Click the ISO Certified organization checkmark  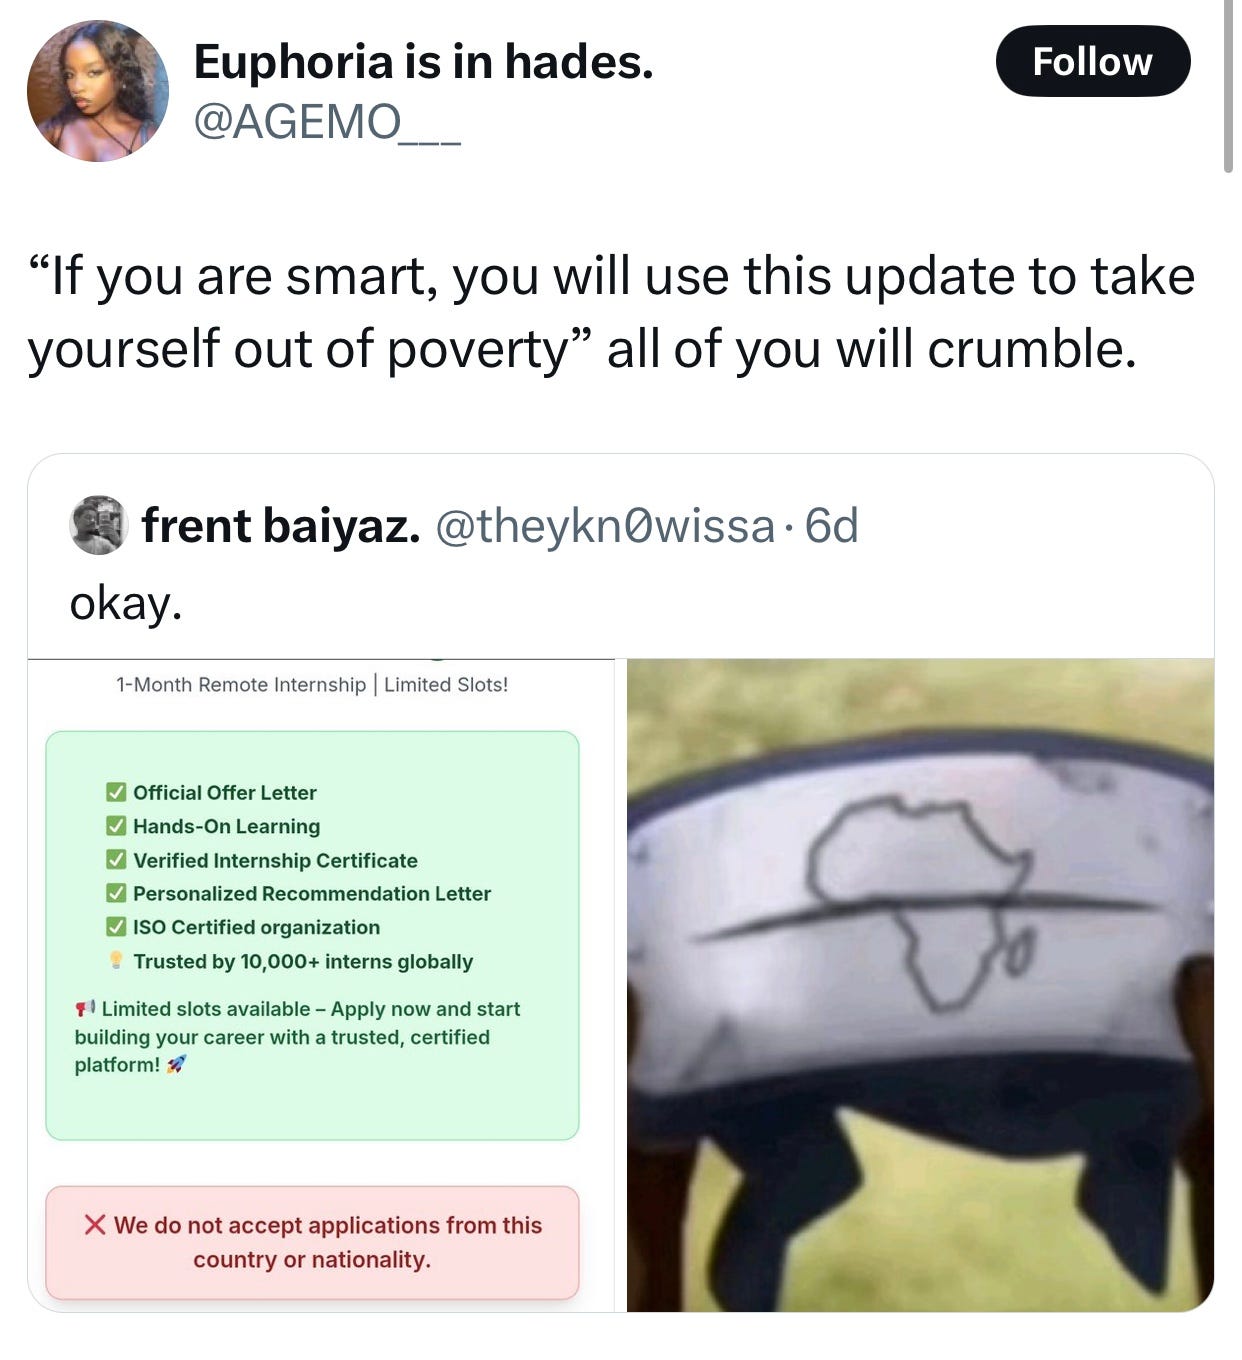(117, 927)
